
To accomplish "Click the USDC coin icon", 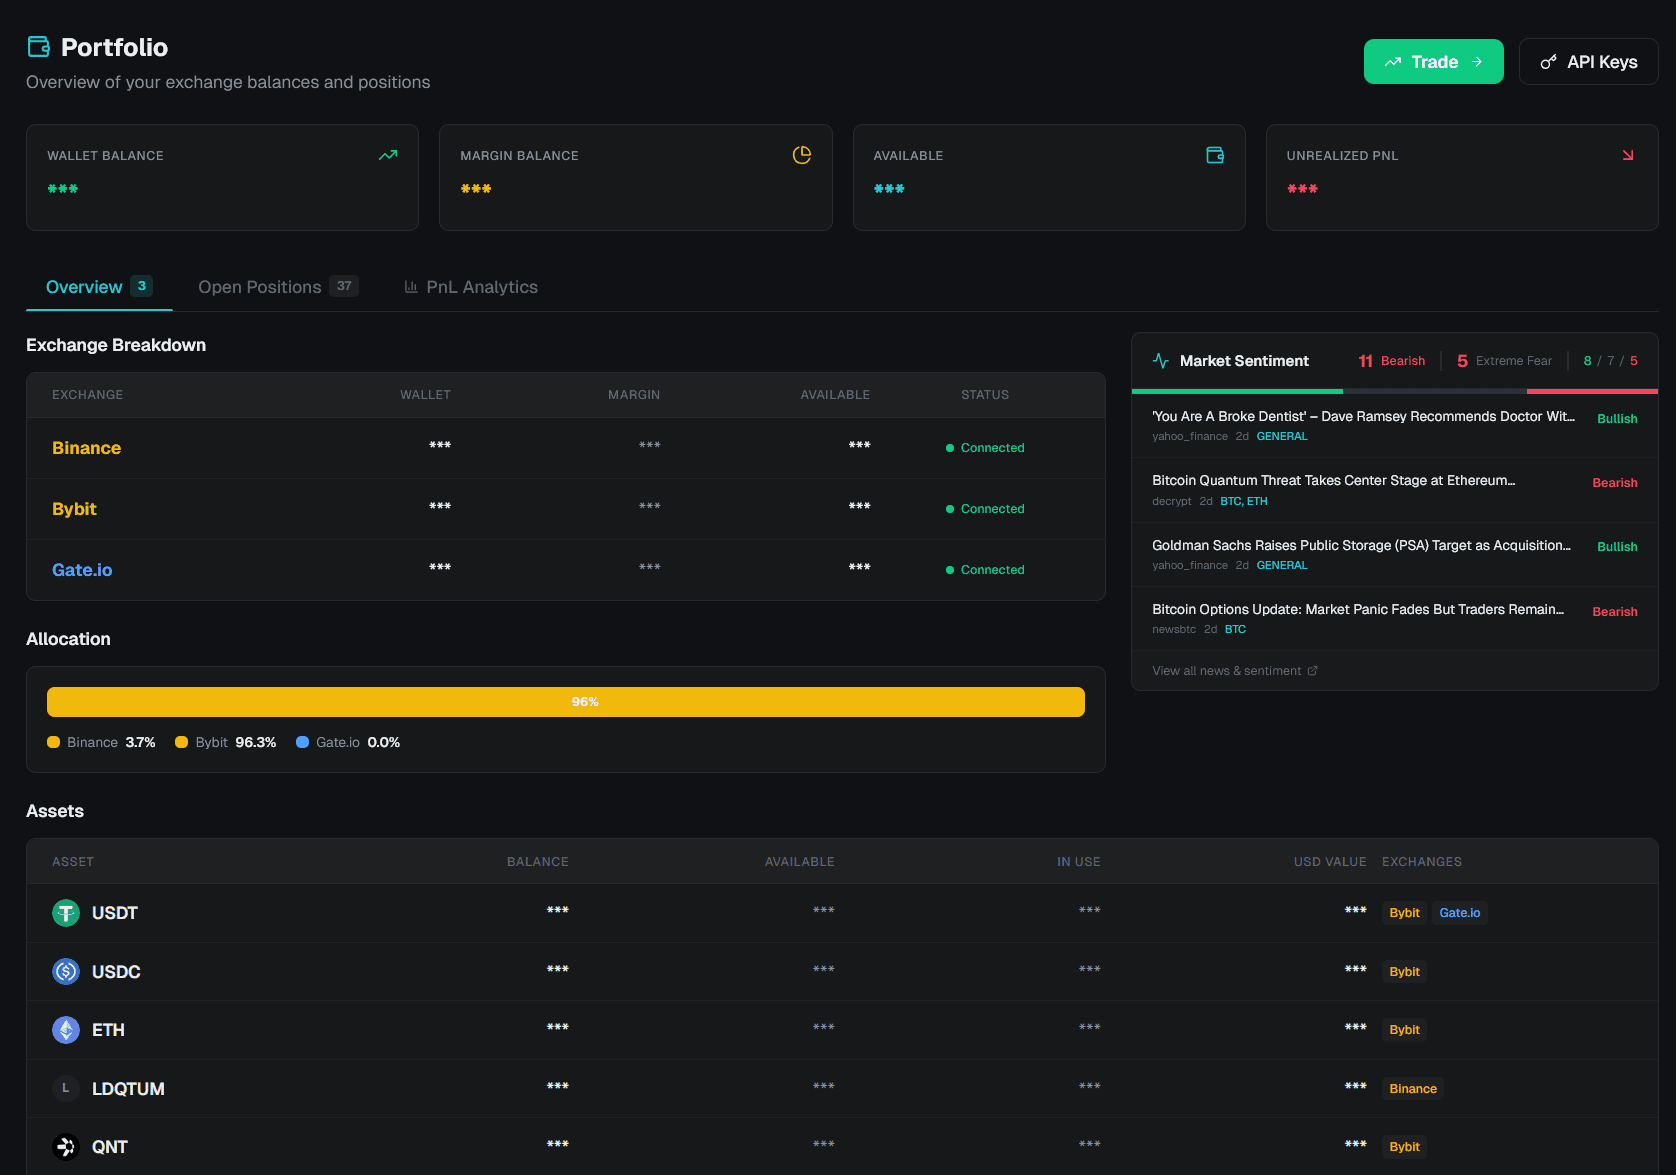I will click(66, 971).
